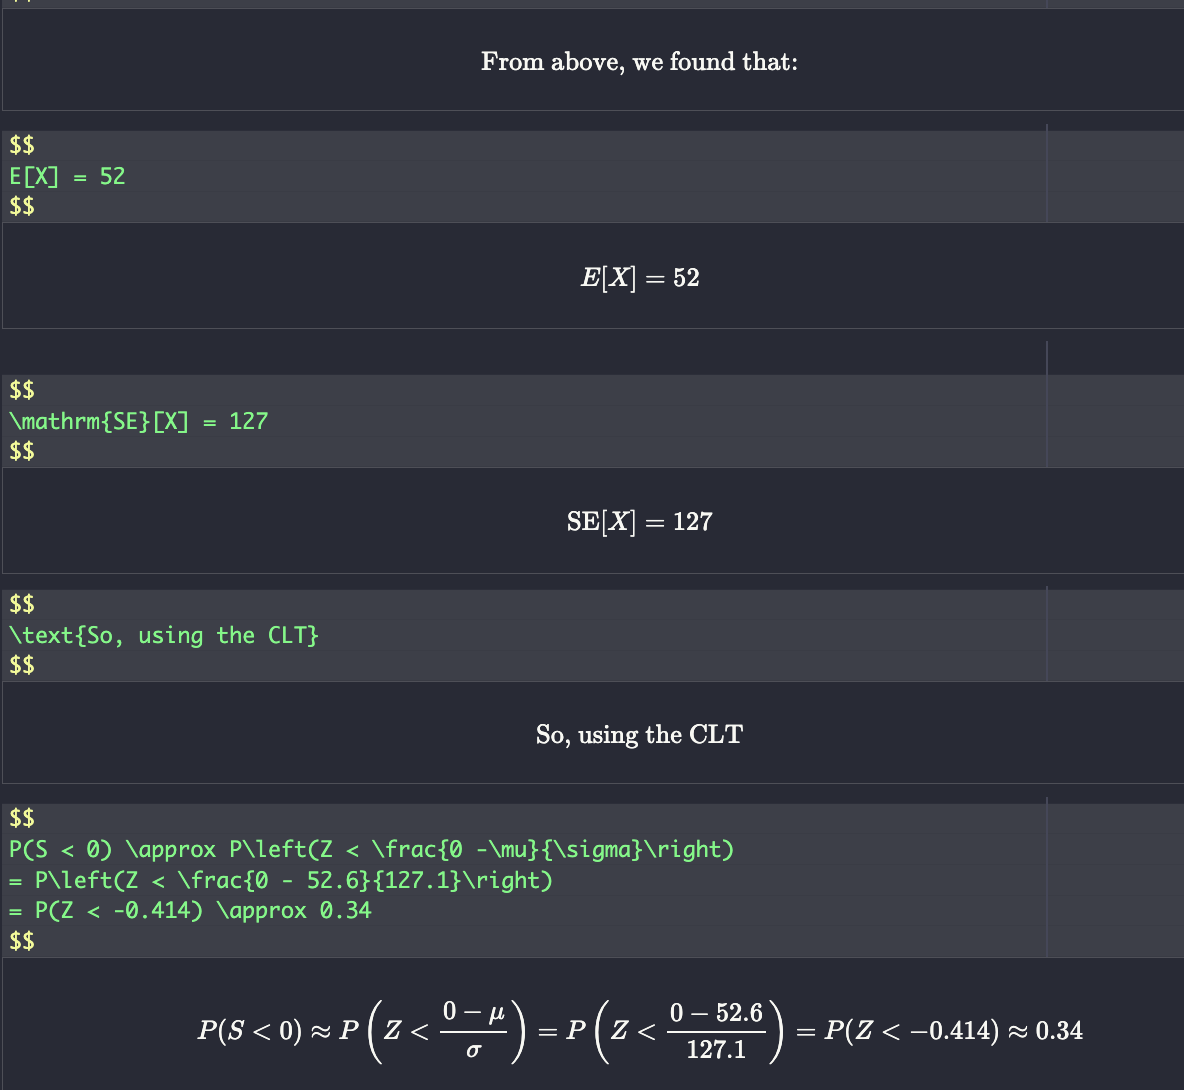
Task: Click the closing $$ below E[X] = 52 code
Action: click(x=22, y=206)
